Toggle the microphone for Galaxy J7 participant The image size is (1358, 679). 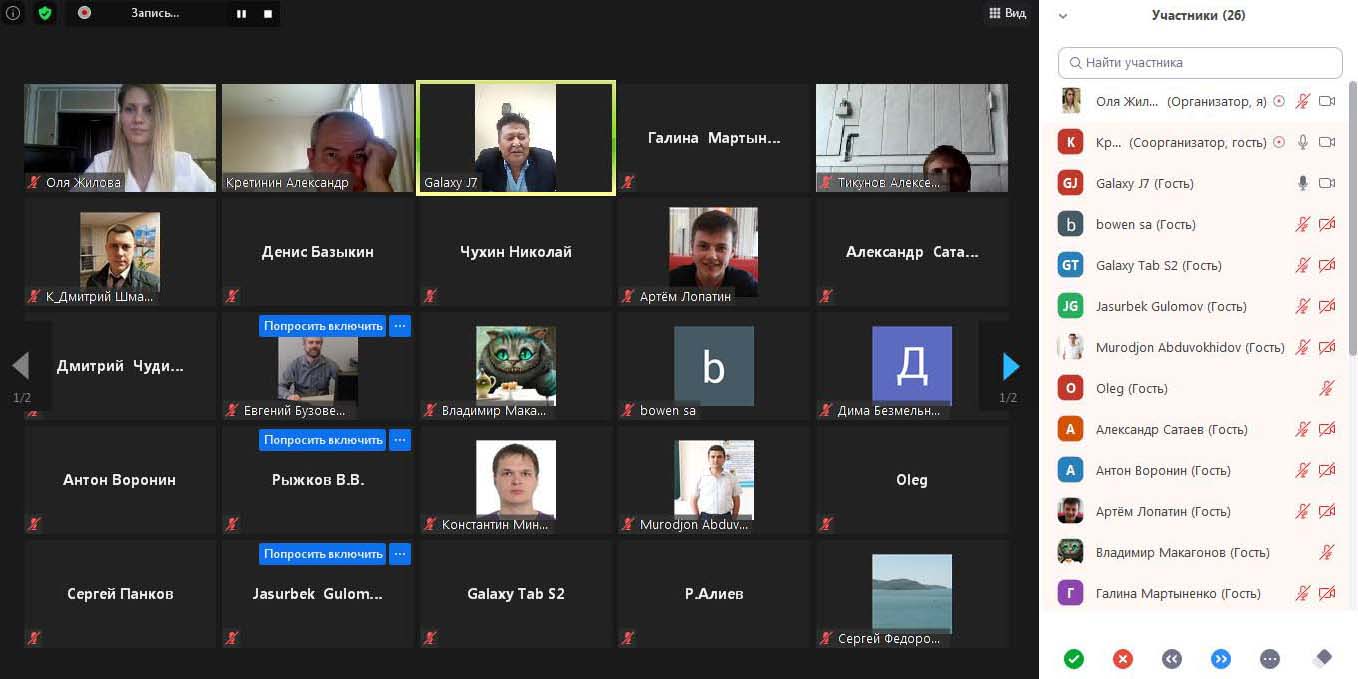(x=1303, y=183)
